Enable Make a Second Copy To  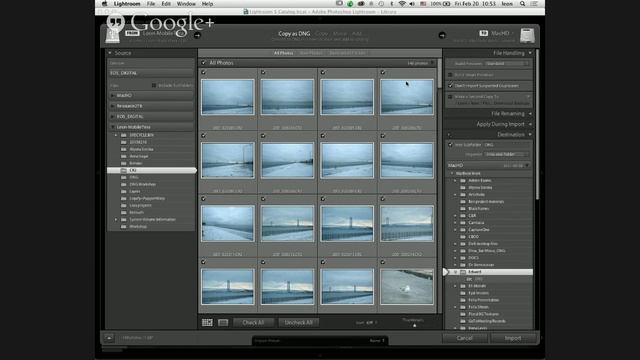(450, 97)
